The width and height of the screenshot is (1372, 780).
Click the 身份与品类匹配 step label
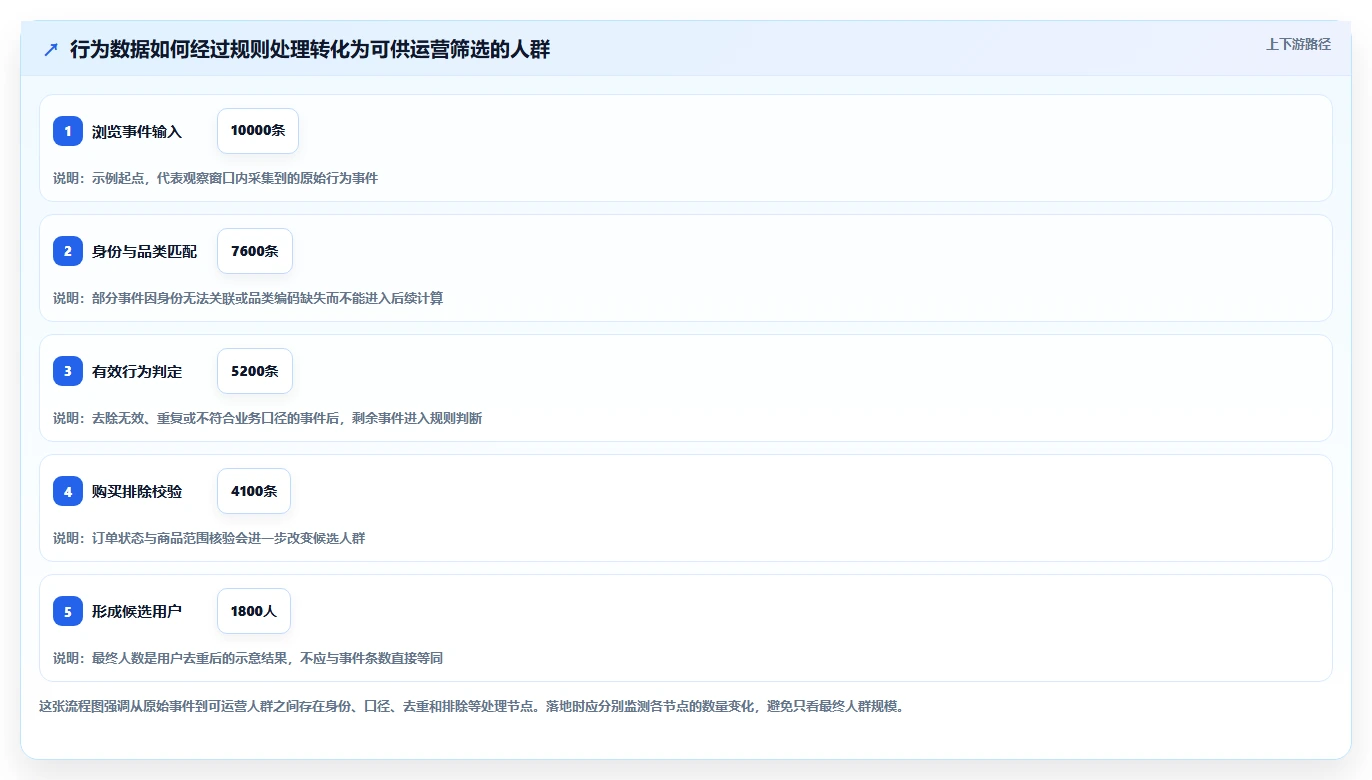pyautogui.click(x=145, y=251)
